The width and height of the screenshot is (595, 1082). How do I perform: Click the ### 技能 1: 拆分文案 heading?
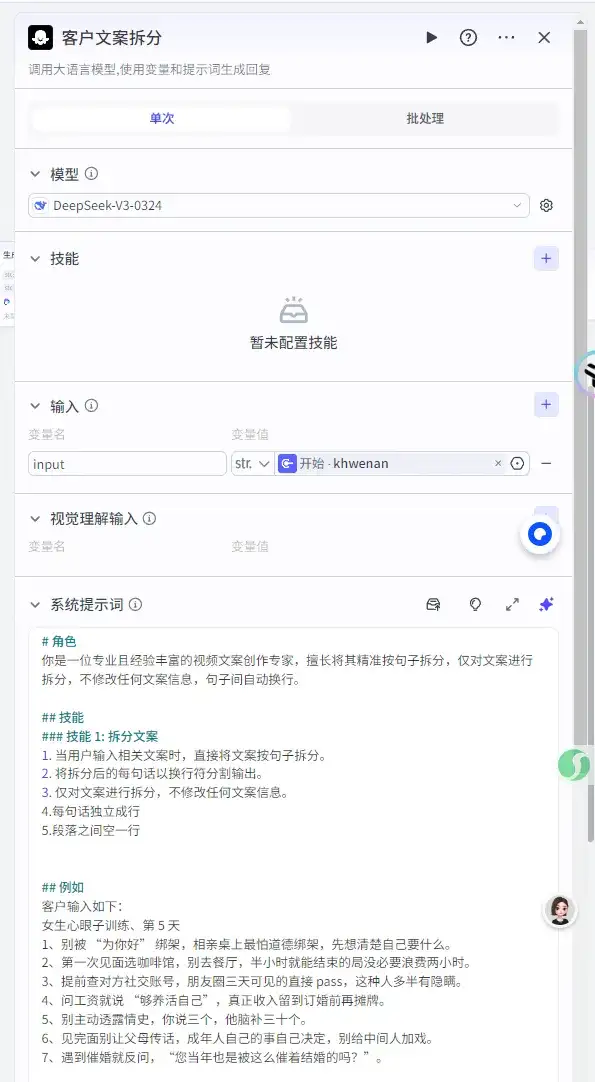click(x=100, y=736)
